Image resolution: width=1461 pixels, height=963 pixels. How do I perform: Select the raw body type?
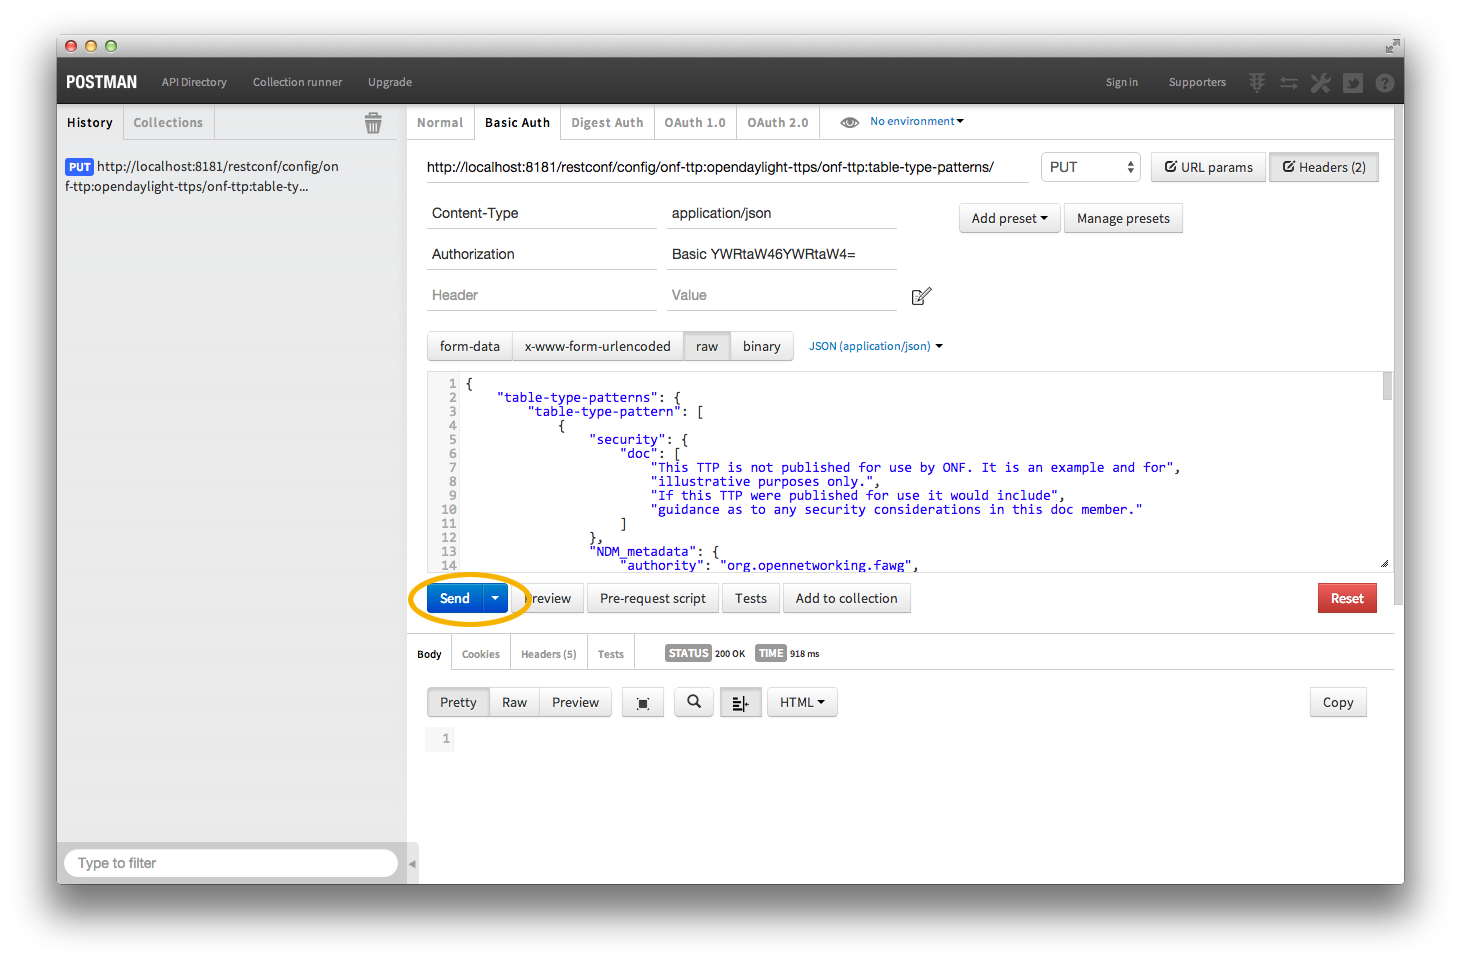coord(707,346)
